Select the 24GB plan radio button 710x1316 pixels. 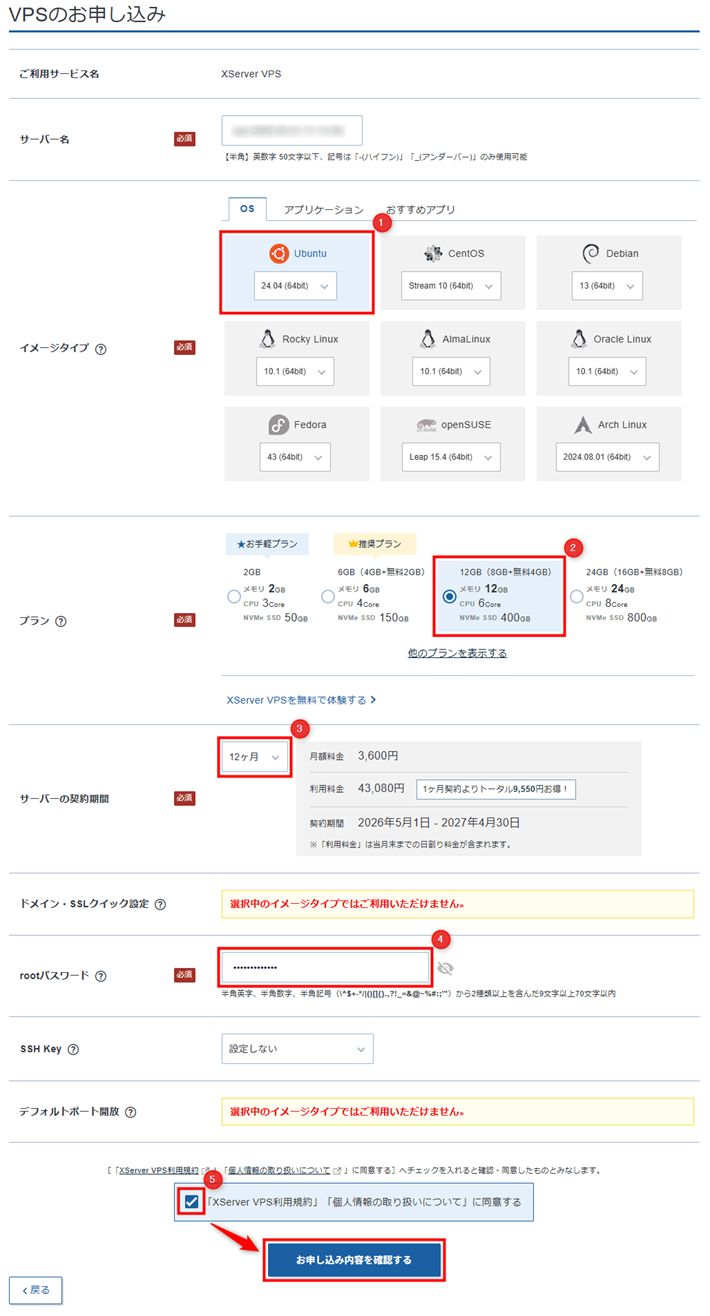576,597
